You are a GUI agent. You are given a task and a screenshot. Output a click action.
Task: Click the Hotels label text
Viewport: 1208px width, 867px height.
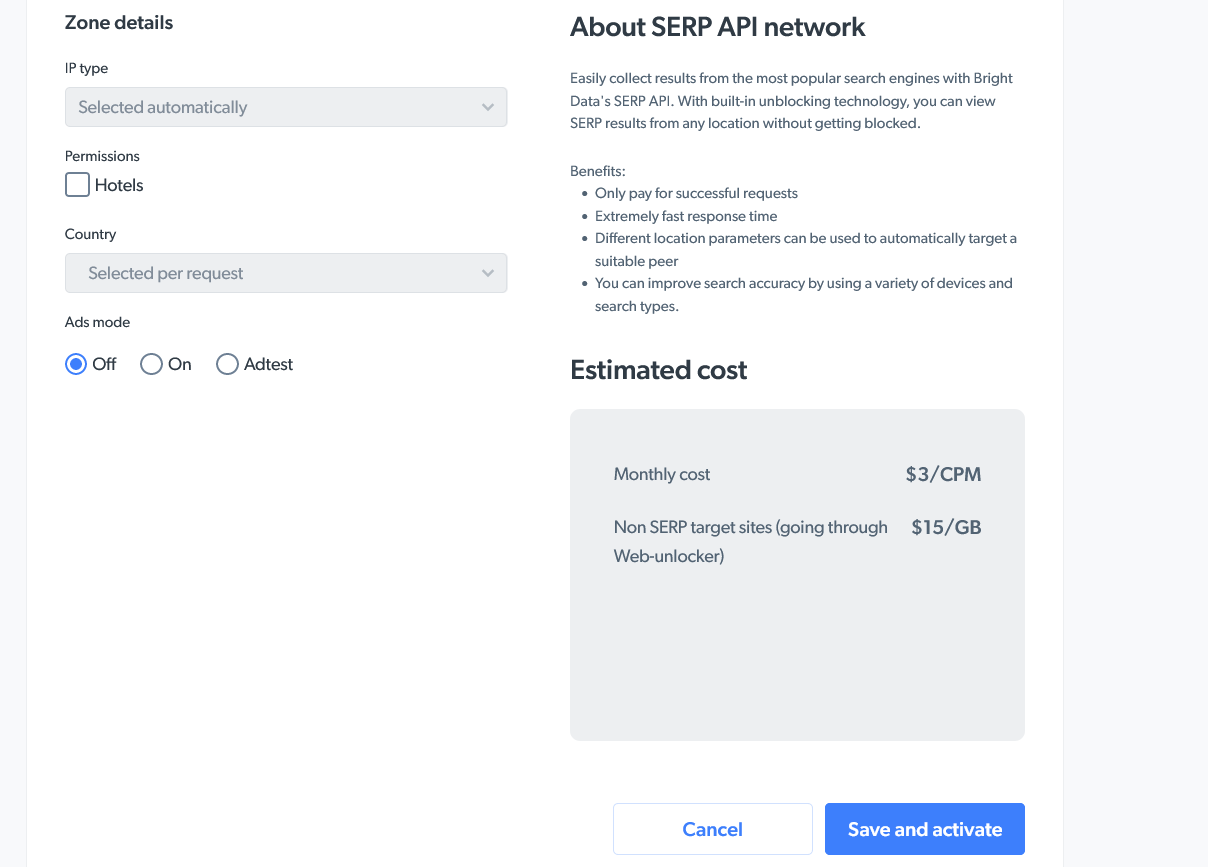119,185
